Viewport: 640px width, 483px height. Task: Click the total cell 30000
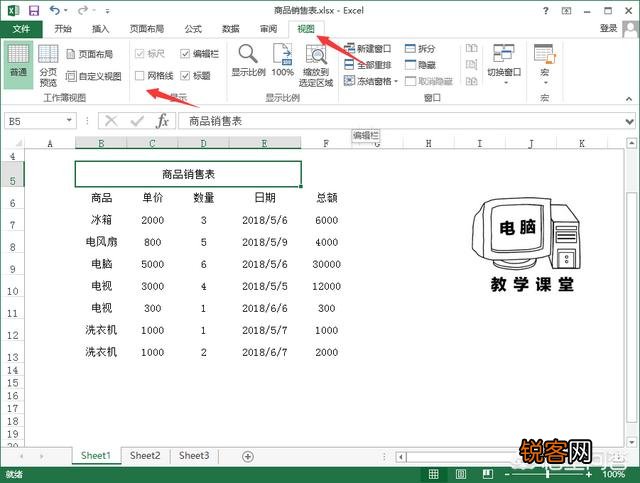click(327, 264)
